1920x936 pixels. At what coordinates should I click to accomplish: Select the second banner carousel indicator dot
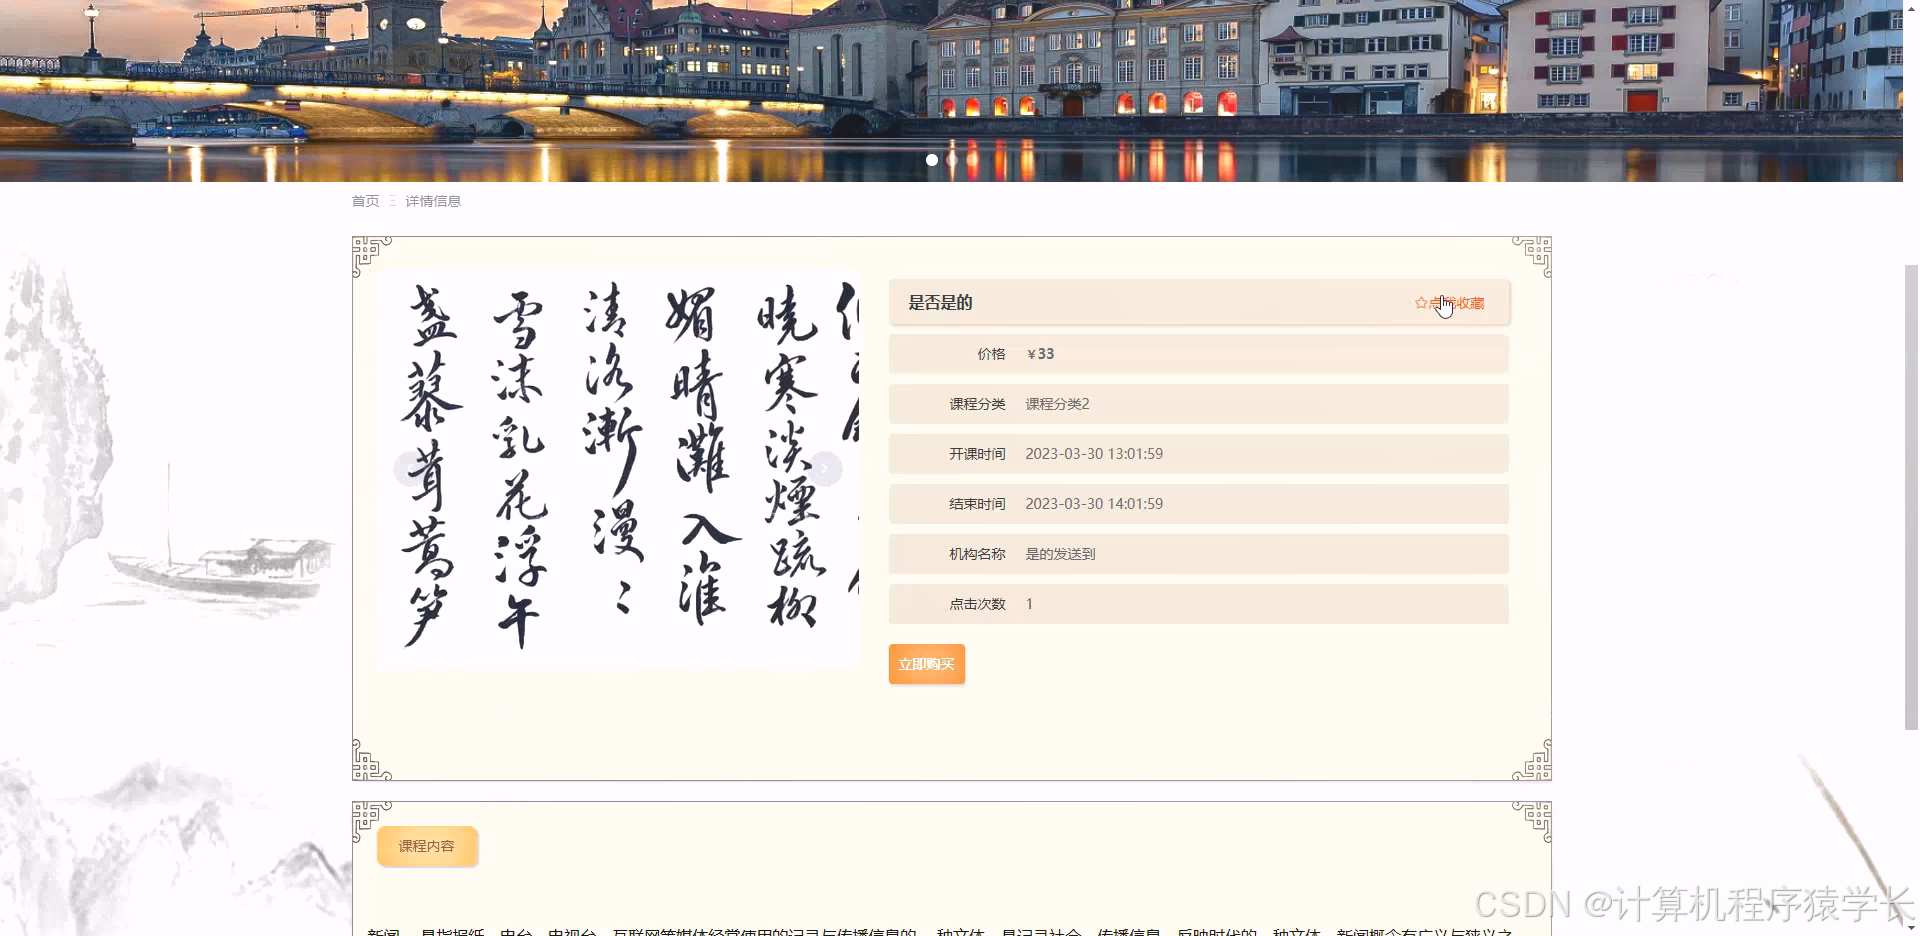(x=952, y=160)
